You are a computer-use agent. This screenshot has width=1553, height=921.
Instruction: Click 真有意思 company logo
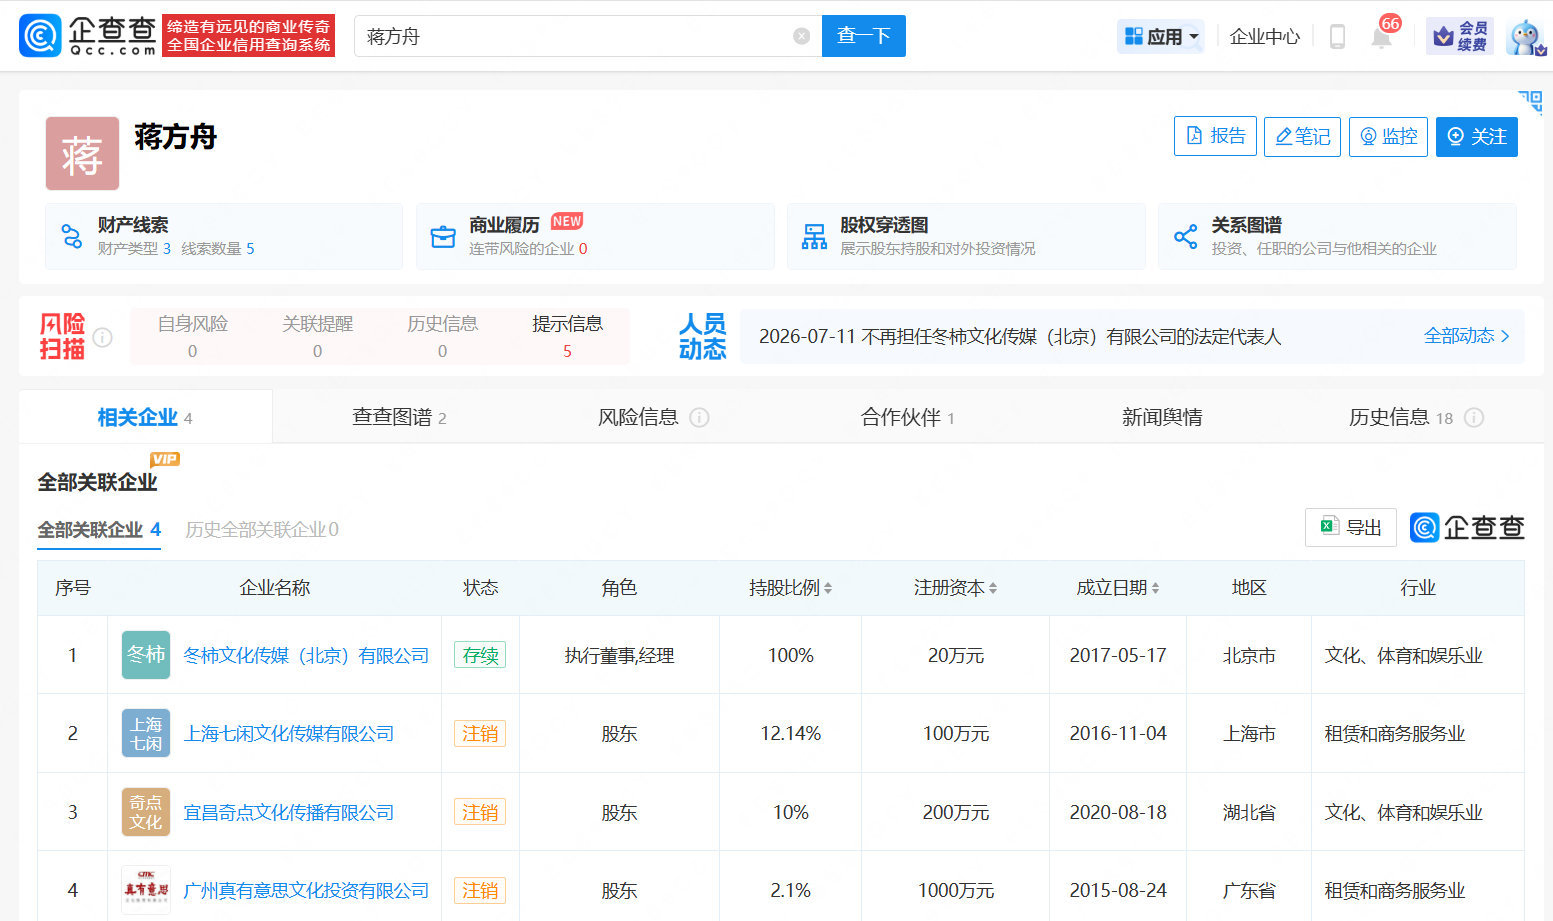pyautogui.click(x=146, y=890)
